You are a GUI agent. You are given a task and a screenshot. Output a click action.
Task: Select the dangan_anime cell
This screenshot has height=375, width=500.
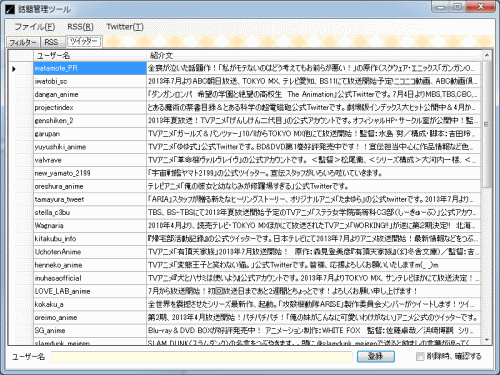point(90,94)
